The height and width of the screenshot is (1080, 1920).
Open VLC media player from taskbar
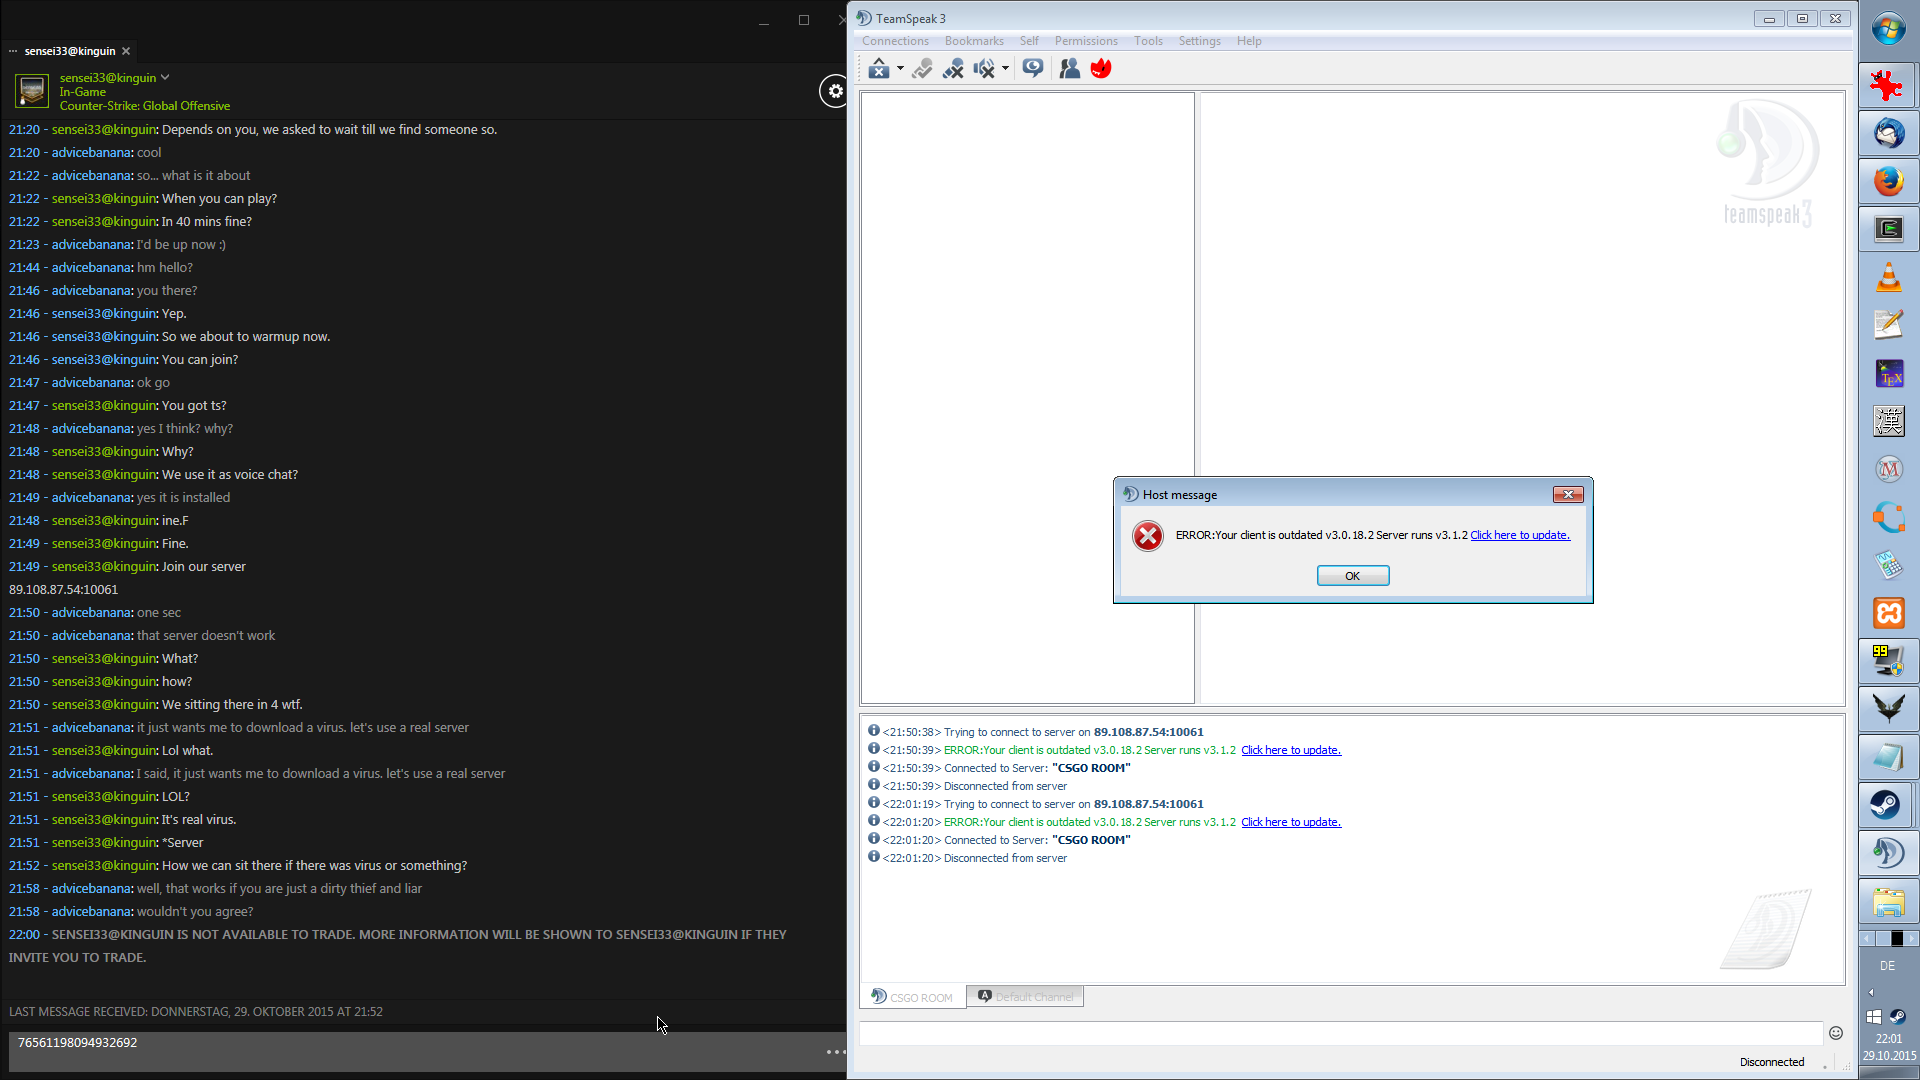(1888, 277)
